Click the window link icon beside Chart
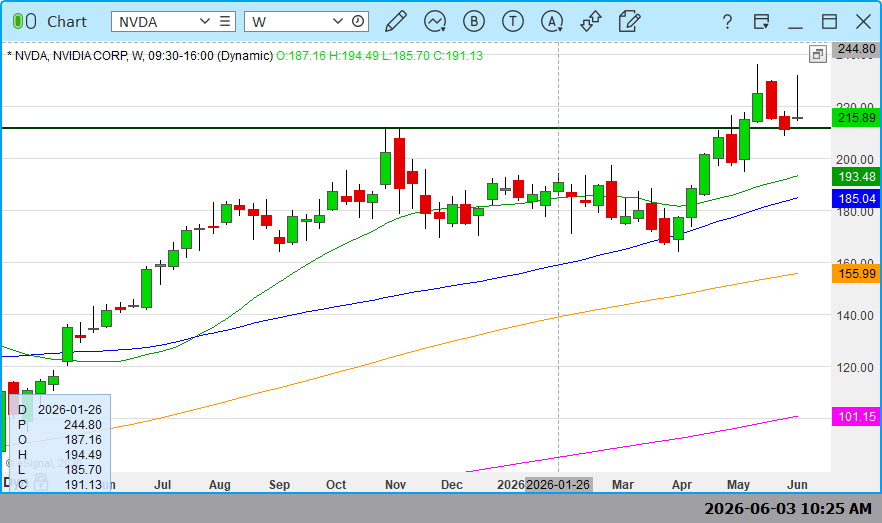The width and height of the screenshot is (882, 523). click(x=24, y=21)
